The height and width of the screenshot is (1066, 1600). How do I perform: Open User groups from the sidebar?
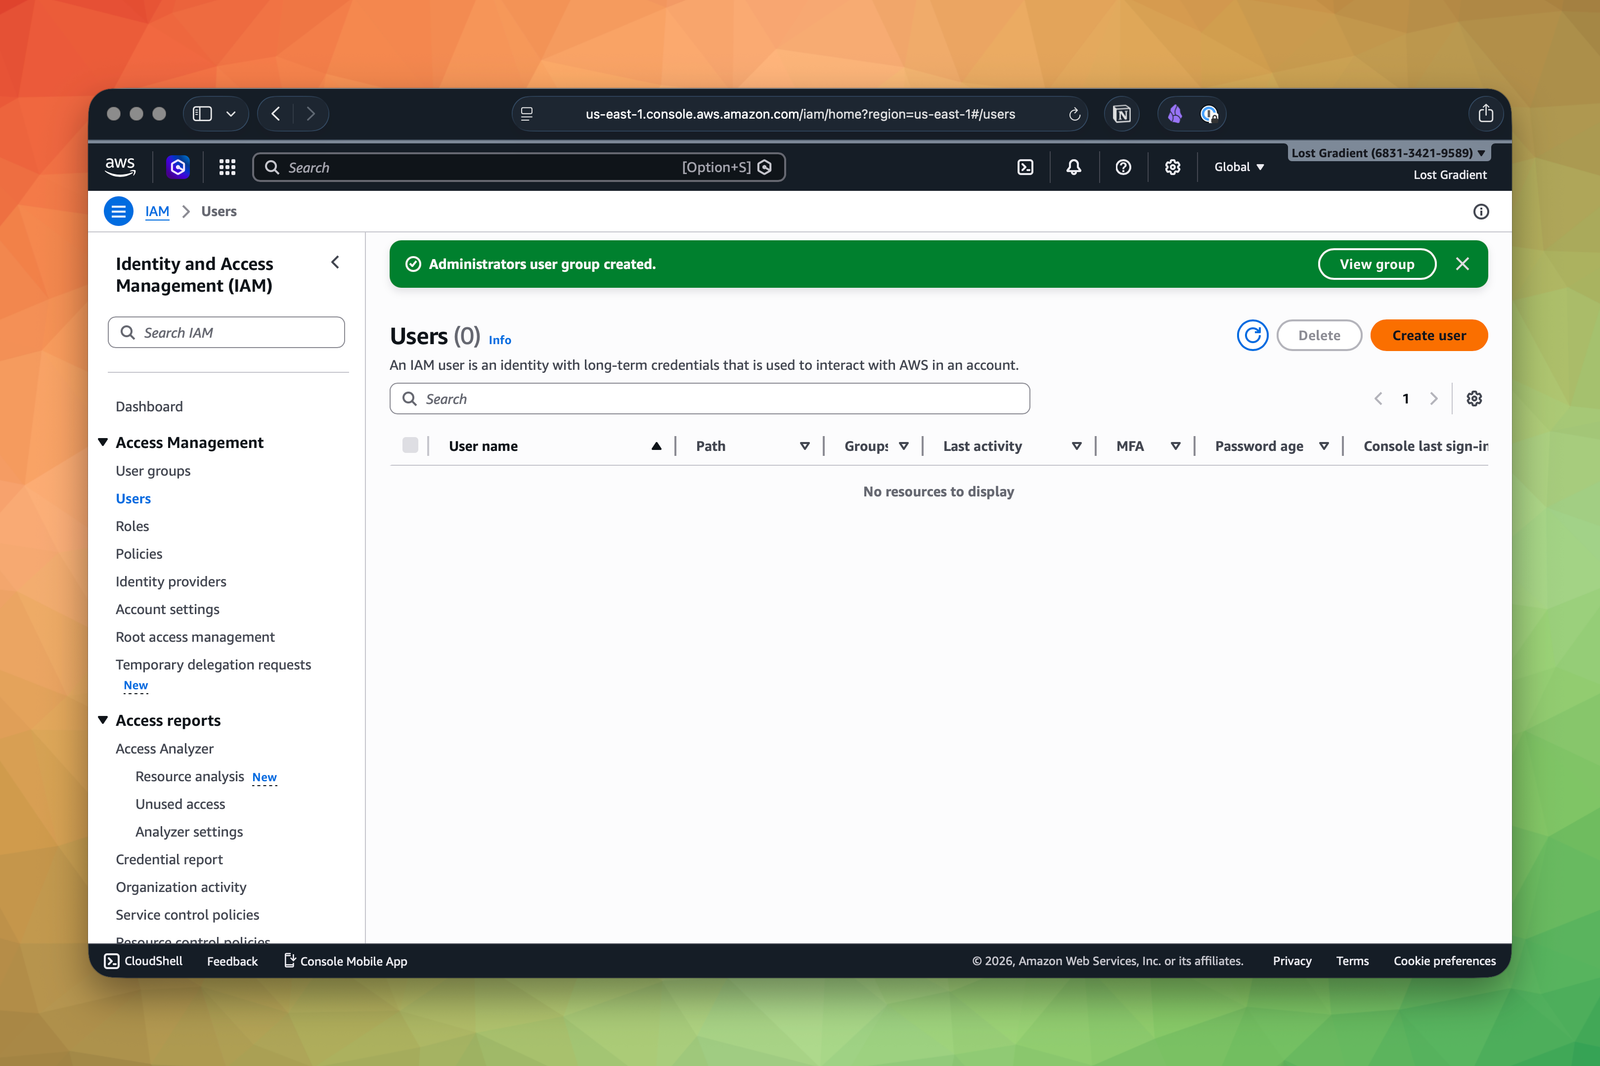point(152,470)
